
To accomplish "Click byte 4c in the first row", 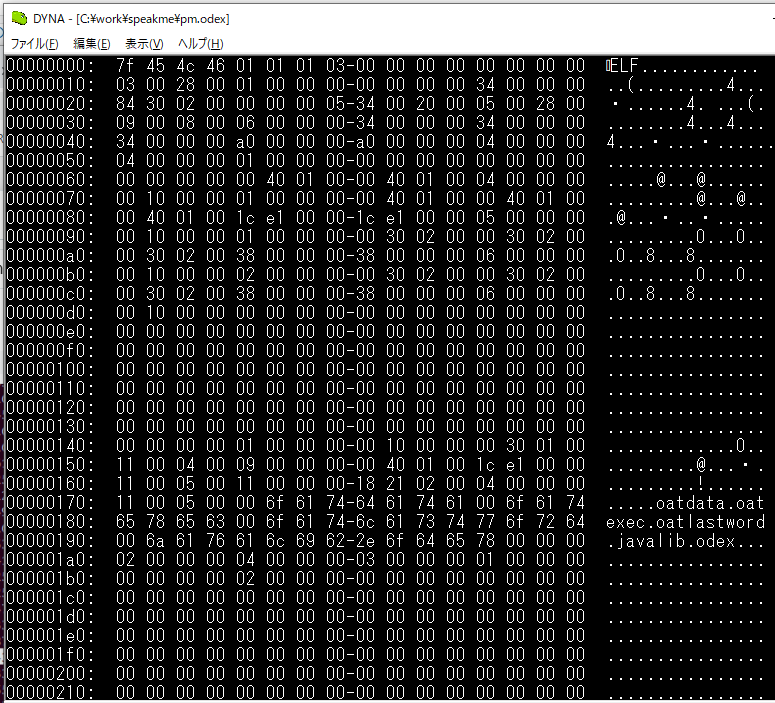I will coord(185,65).
